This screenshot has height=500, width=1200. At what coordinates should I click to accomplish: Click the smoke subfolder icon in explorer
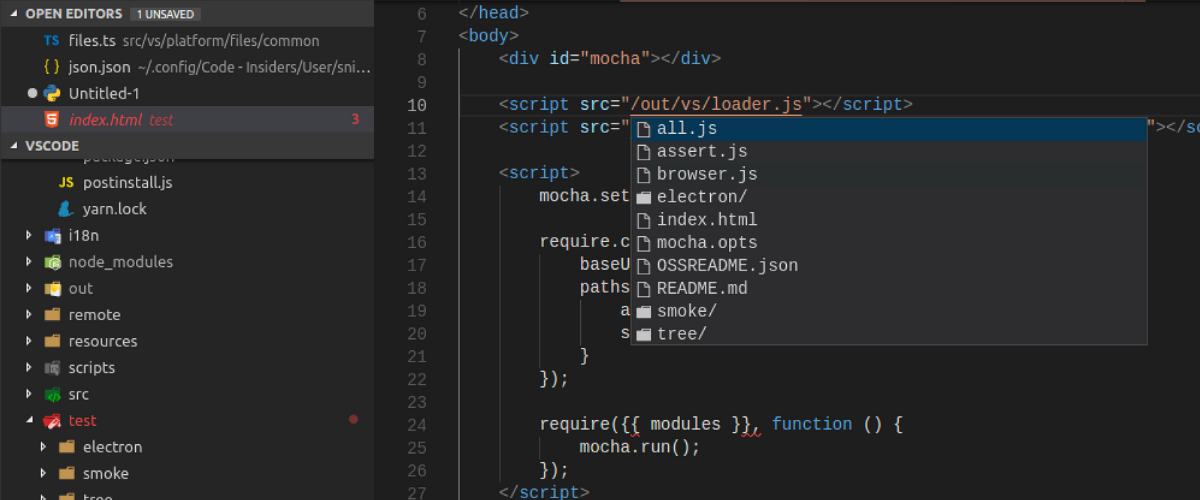tap(67, 473)
